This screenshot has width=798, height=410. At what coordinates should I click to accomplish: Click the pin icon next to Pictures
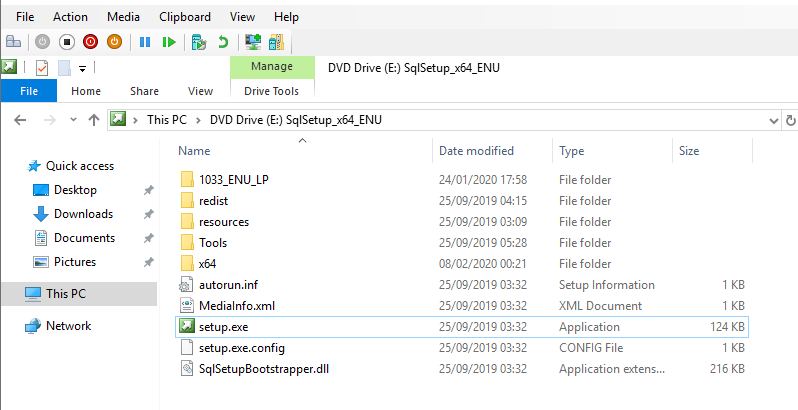point(148,262)
